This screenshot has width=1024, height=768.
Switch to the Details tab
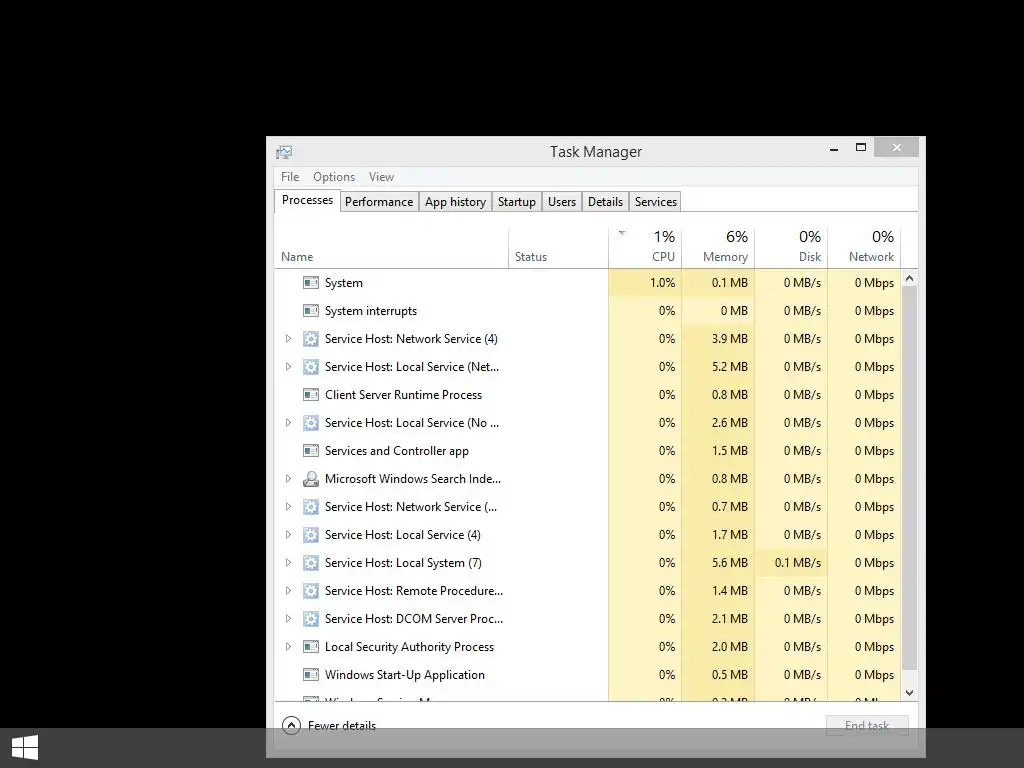(x=605, y=202)
